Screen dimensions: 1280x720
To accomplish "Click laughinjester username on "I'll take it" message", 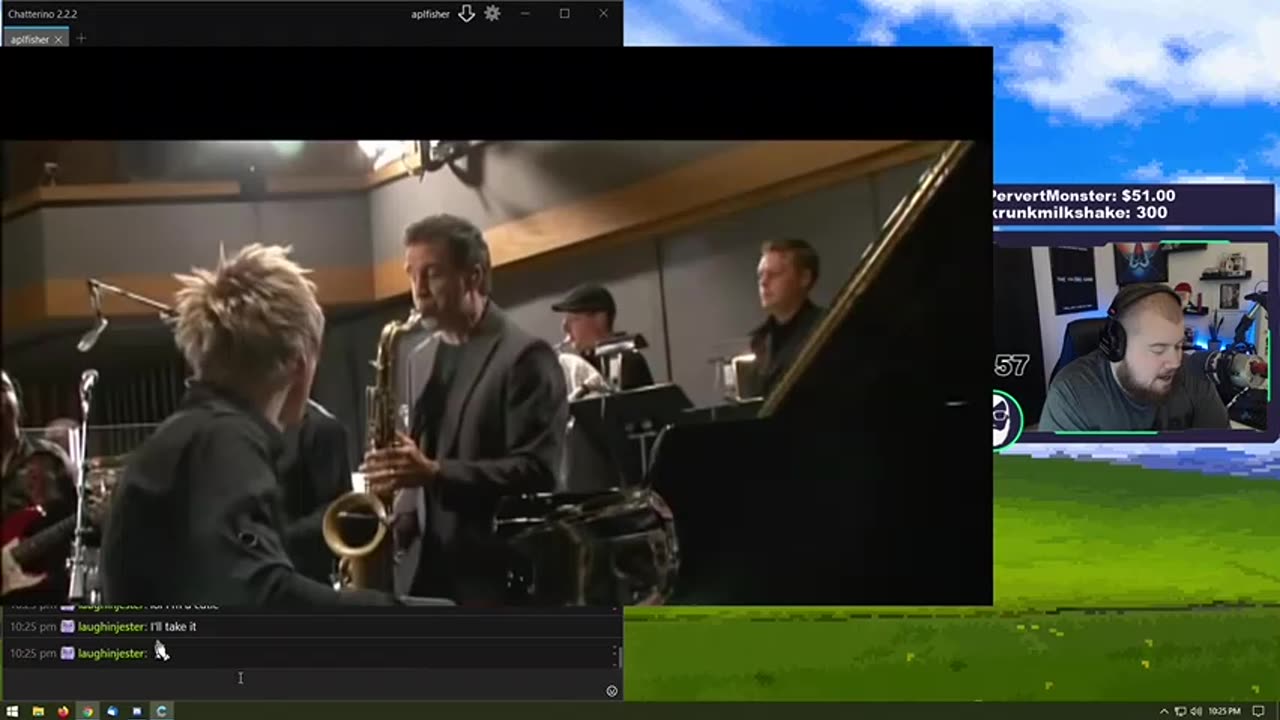I will pyautogui.click(x=112, y=627).
